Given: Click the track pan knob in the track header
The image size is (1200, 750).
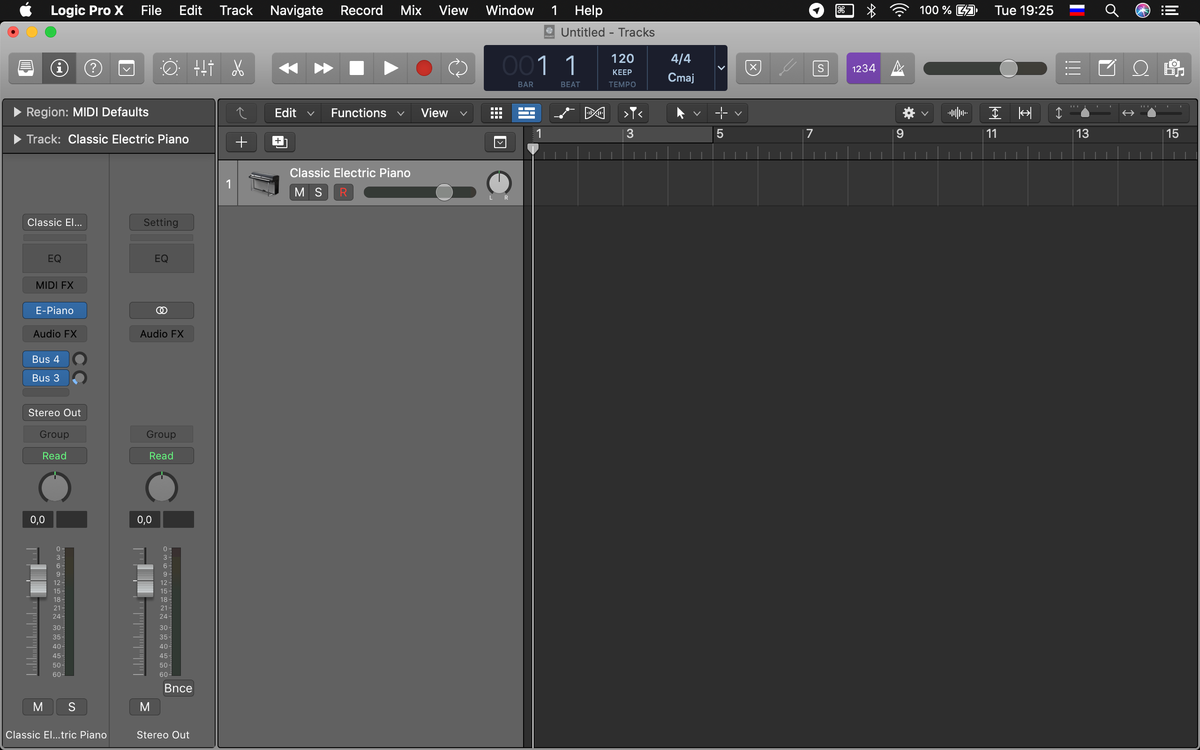Looking at the screenshot, I should [x=499, y=184].
